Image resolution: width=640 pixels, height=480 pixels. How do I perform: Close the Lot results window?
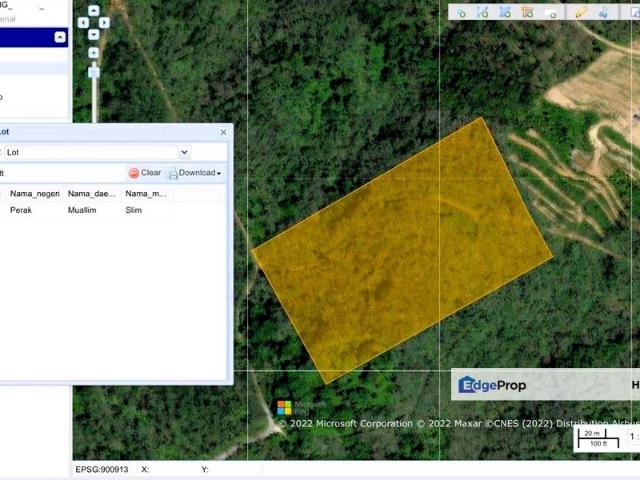[x=222, y=131]
